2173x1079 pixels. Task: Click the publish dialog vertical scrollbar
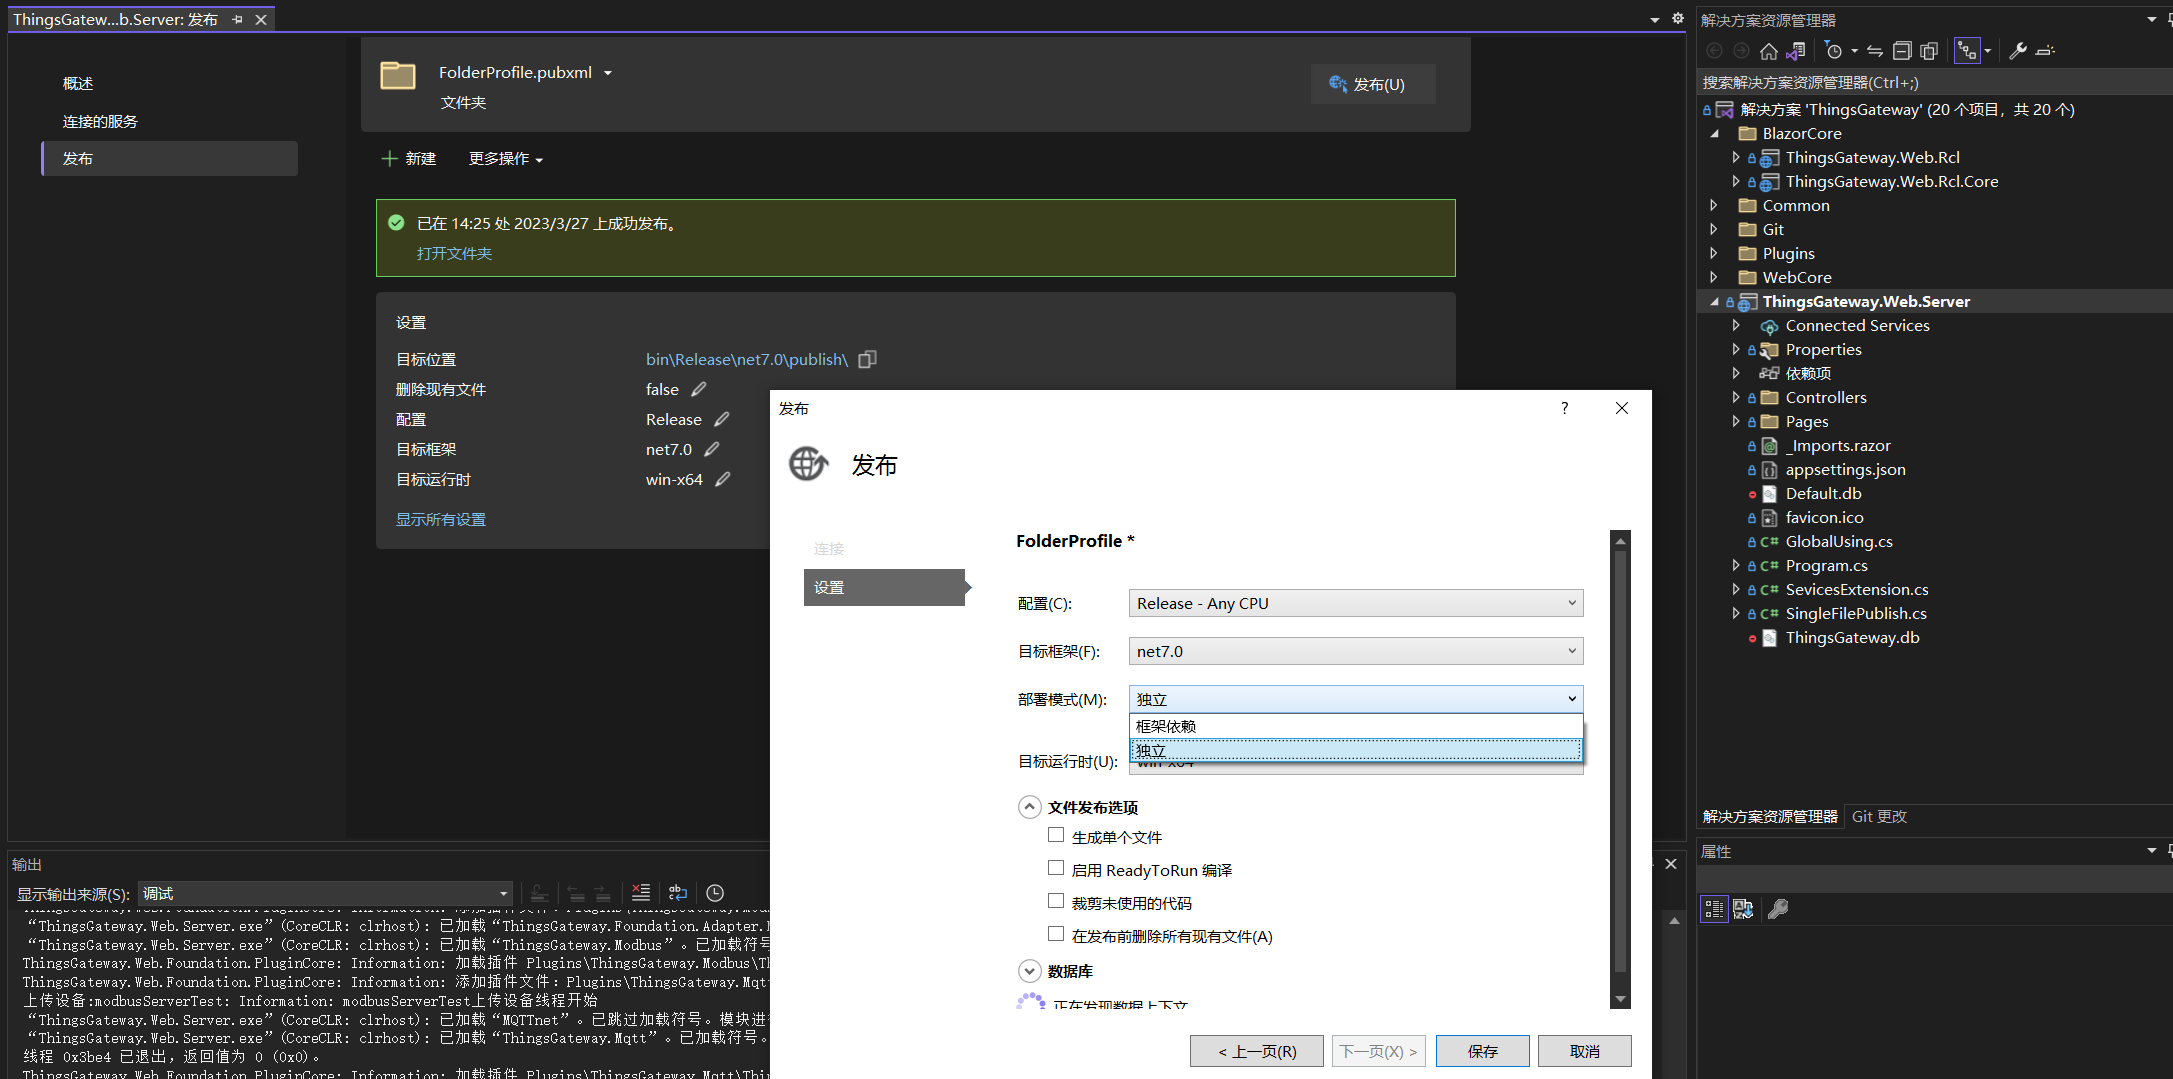click(1620, 760)
